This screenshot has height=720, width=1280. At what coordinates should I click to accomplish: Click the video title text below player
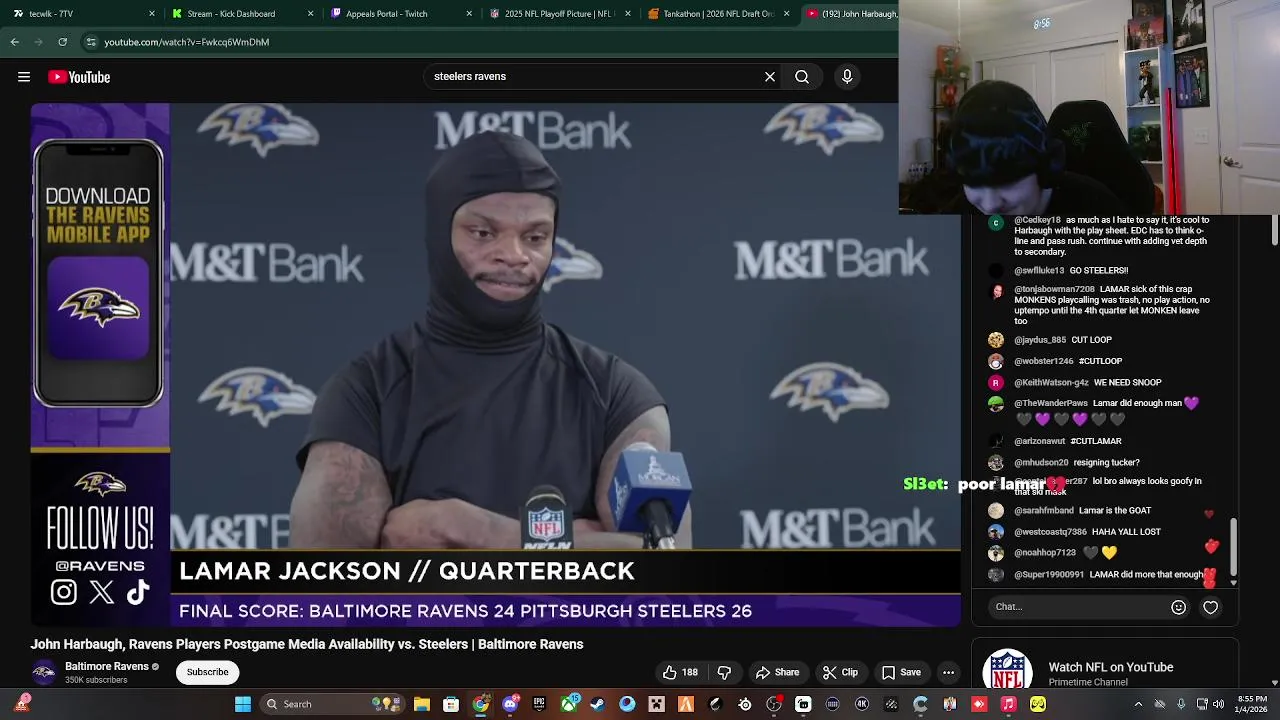tap(307, 644)
